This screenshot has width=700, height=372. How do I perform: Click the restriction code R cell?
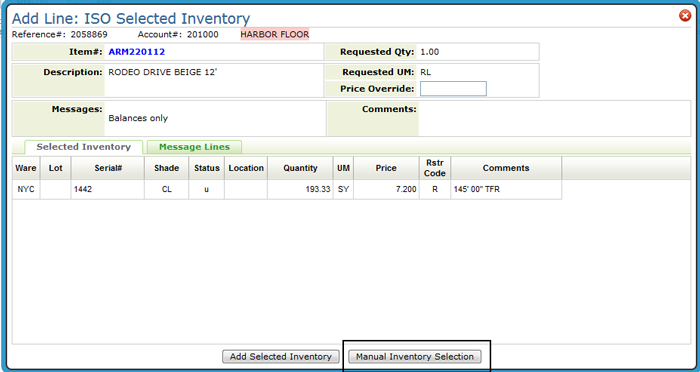(x=435, y=189)
